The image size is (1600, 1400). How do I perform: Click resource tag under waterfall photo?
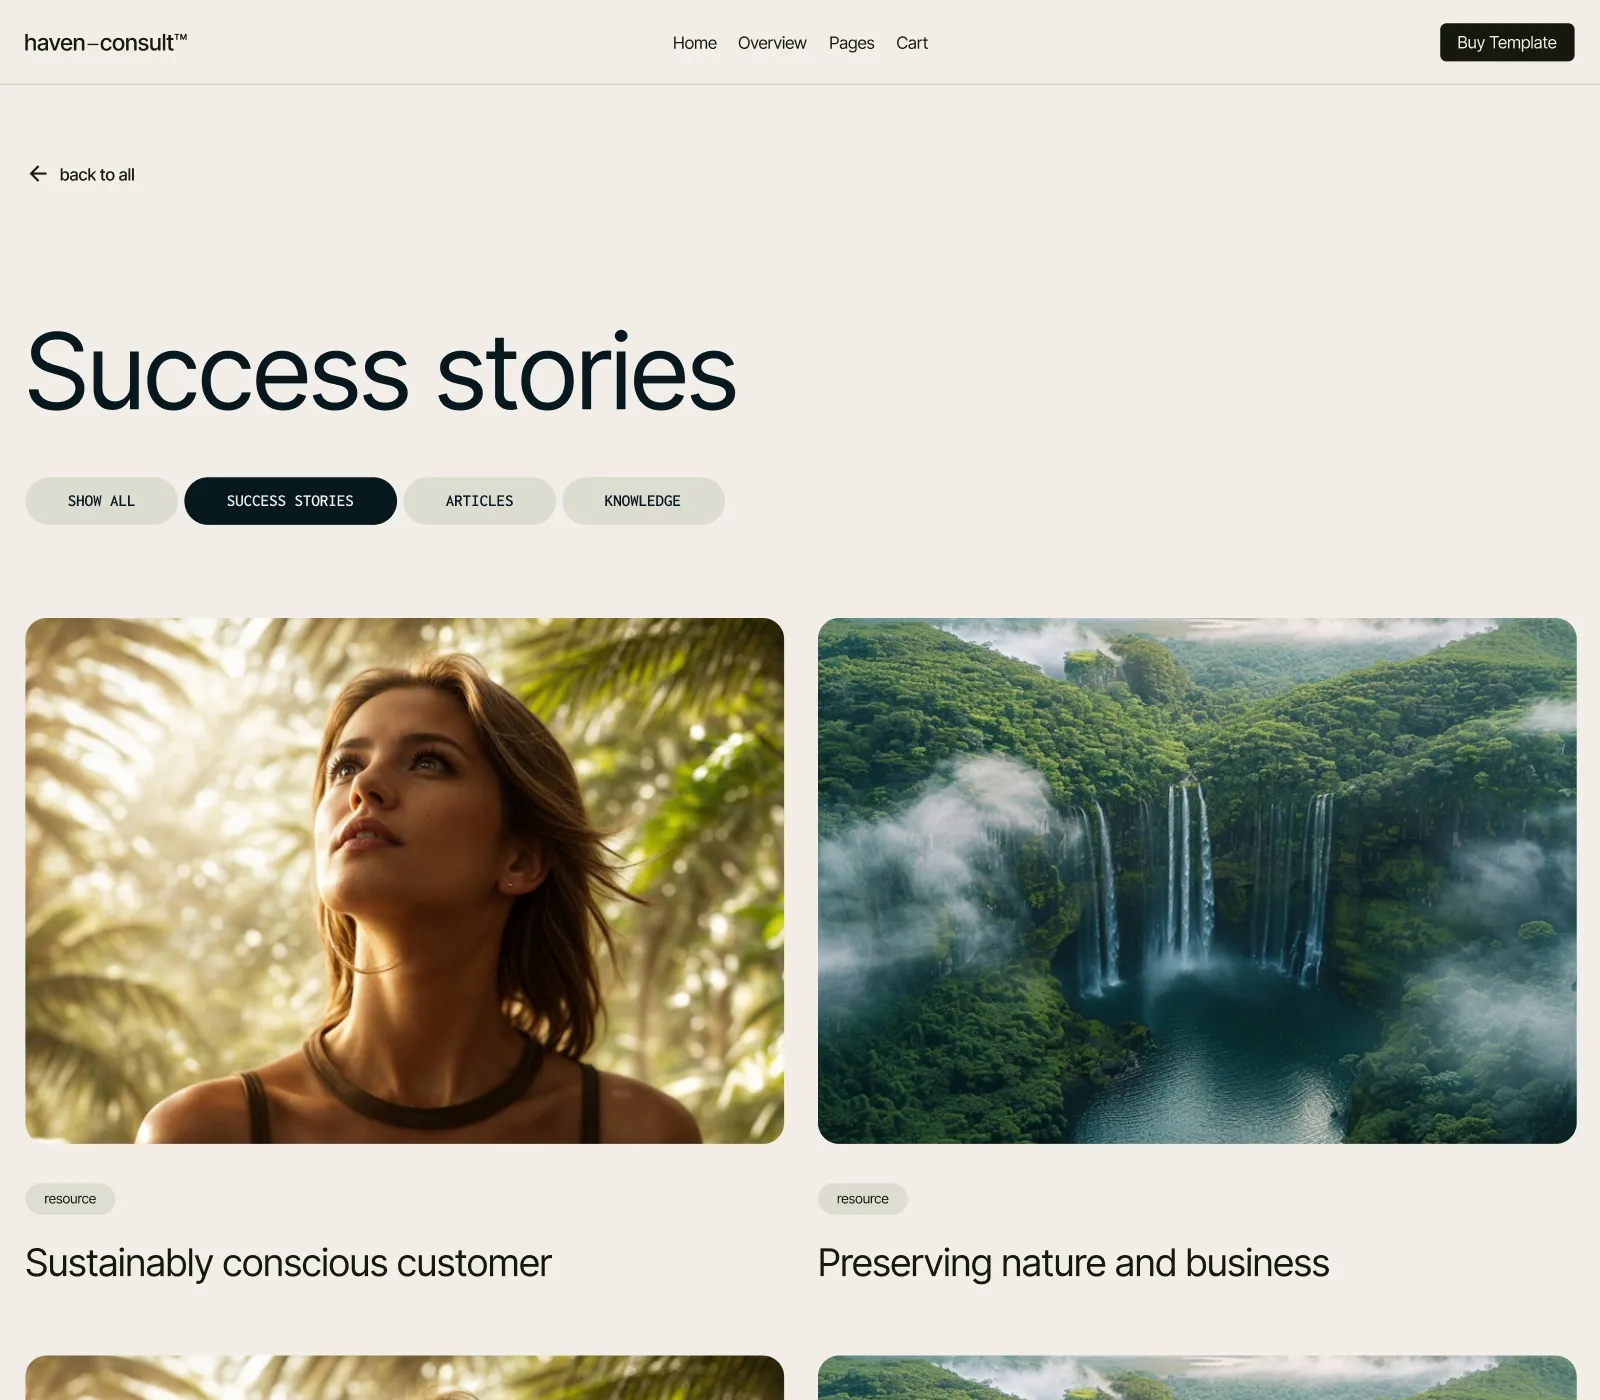point(862,1199)
